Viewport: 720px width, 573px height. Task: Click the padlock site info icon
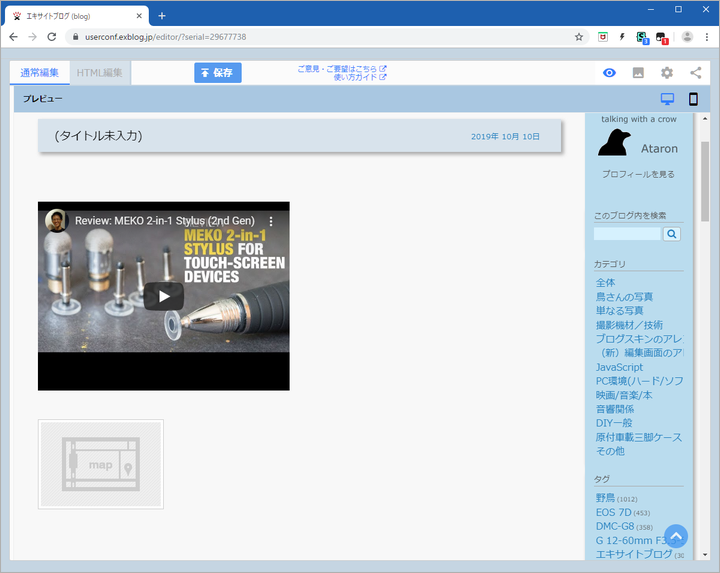pyautogui.click(x=76, y=37)
